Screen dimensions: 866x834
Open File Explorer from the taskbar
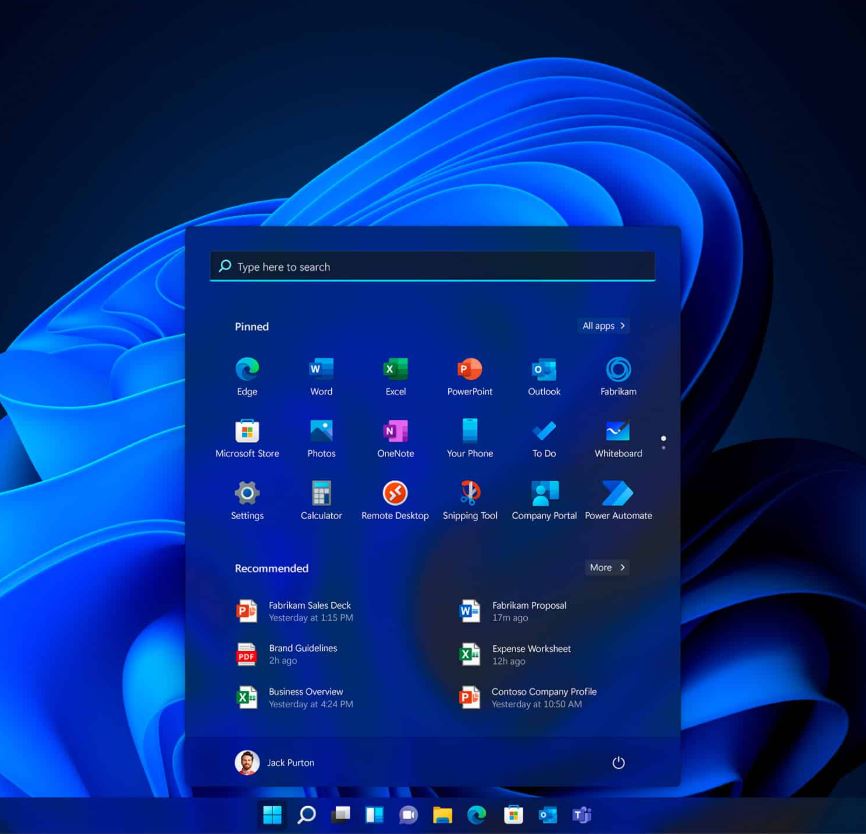point(442,815)
